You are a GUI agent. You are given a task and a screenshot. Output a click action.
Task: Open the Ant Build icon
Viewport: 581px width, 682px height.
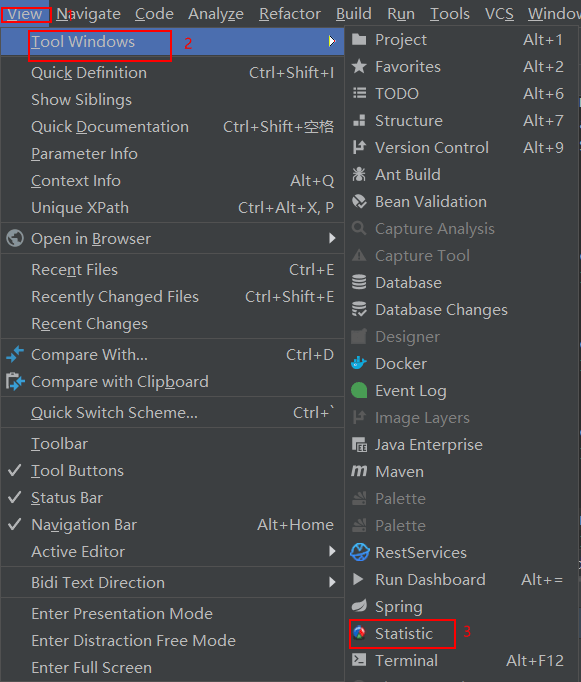coord(359,174)
